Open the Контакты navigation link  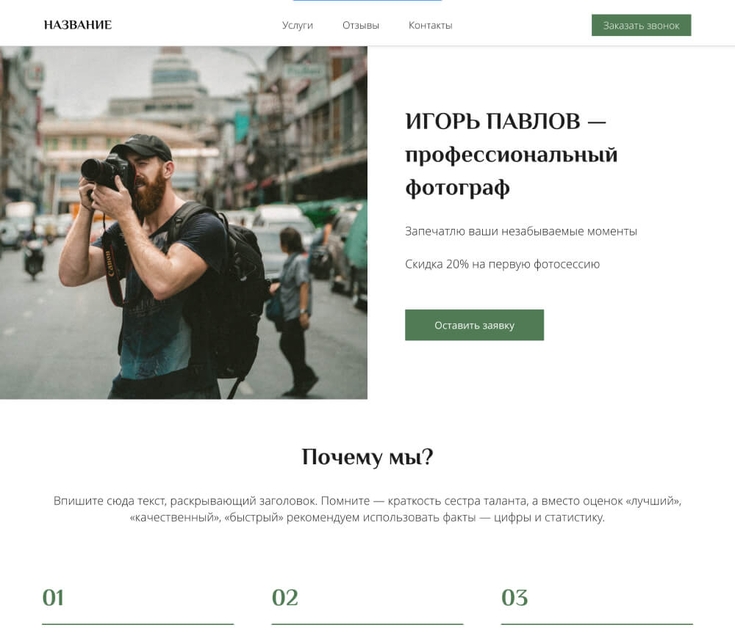(430, 25)
